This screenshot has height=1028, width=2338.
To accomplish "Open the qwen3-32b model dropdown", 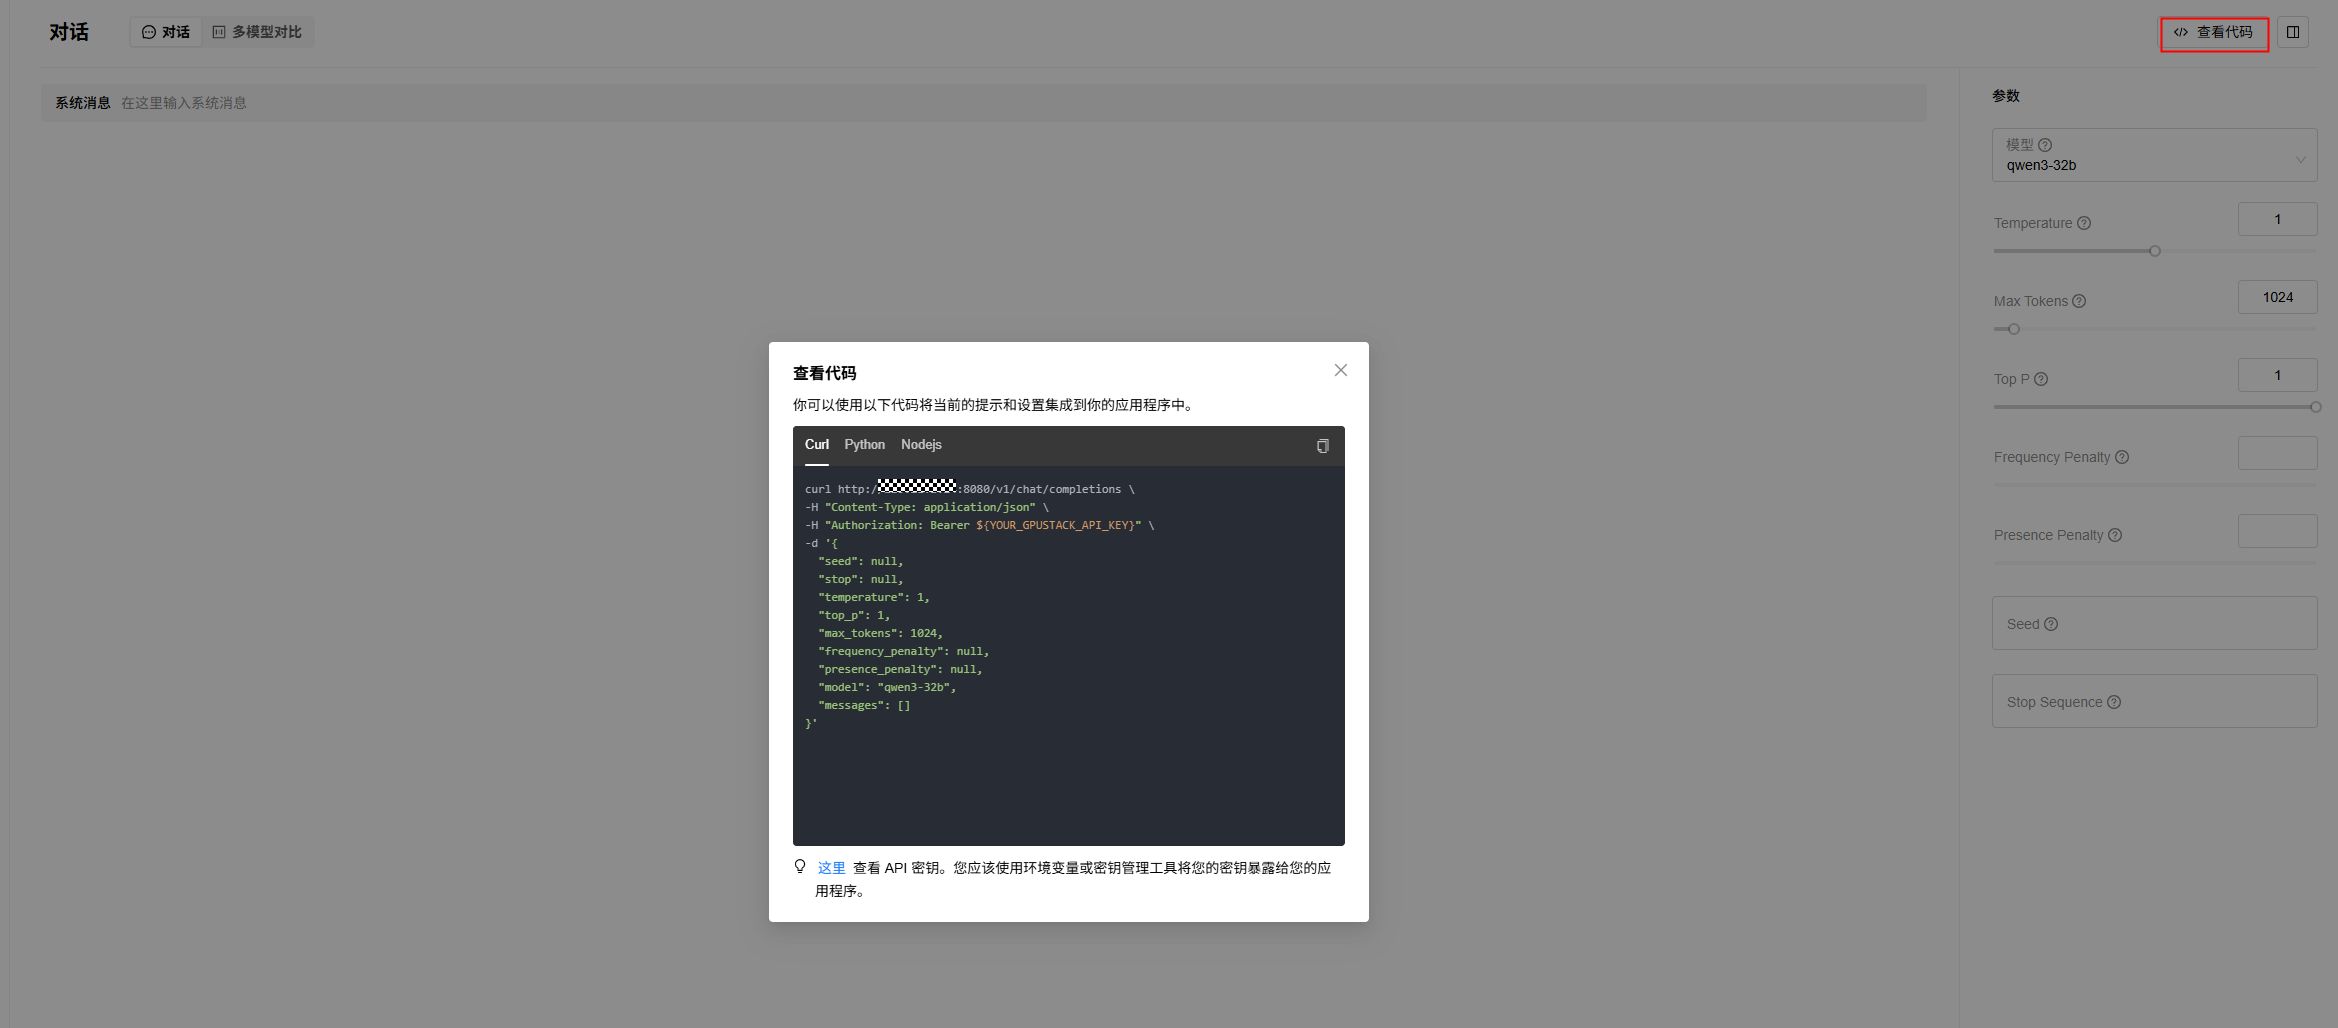I will click(2154, 157).
